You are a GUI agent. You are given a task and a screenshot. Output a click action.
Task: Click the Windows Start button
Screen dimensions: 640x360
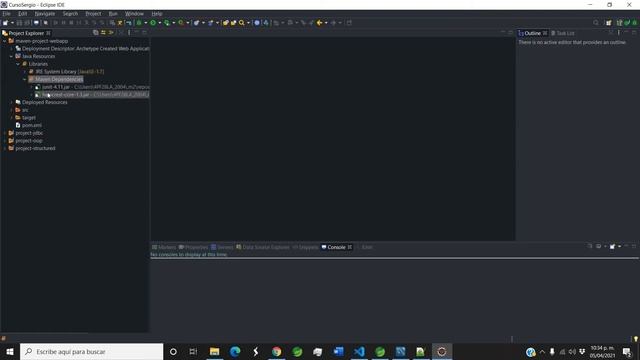(x=10, y=351)
